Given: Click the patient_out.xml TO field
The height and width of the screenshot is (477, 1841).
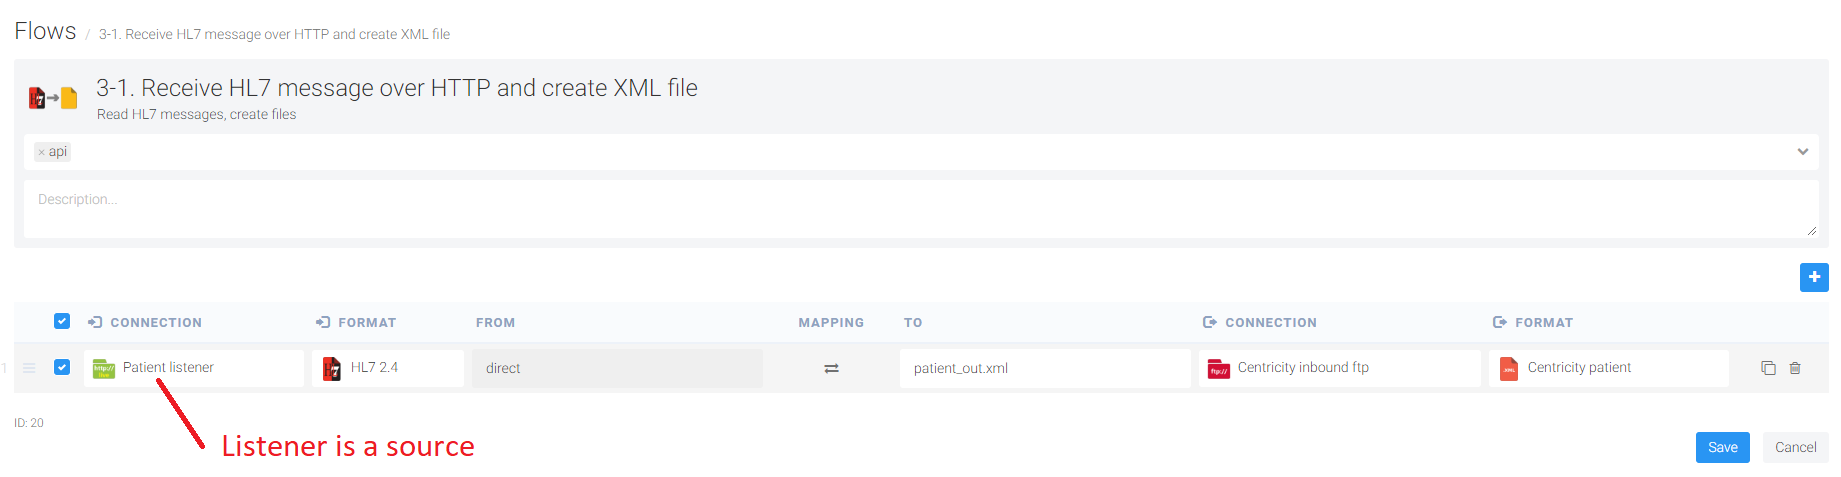Looking at the screenshot, I should click(1044, 368).
